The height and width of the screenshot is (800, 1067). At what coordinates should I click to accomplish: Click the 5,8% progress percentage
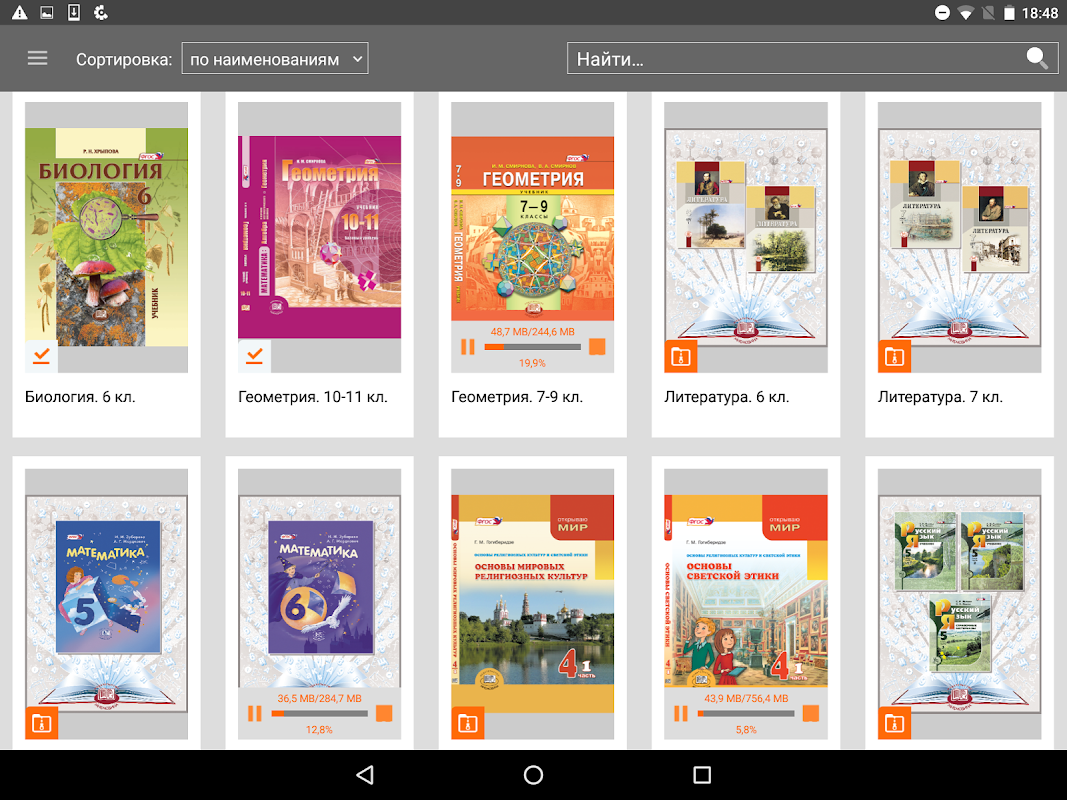pyautogui.click(x=746, y=730)
